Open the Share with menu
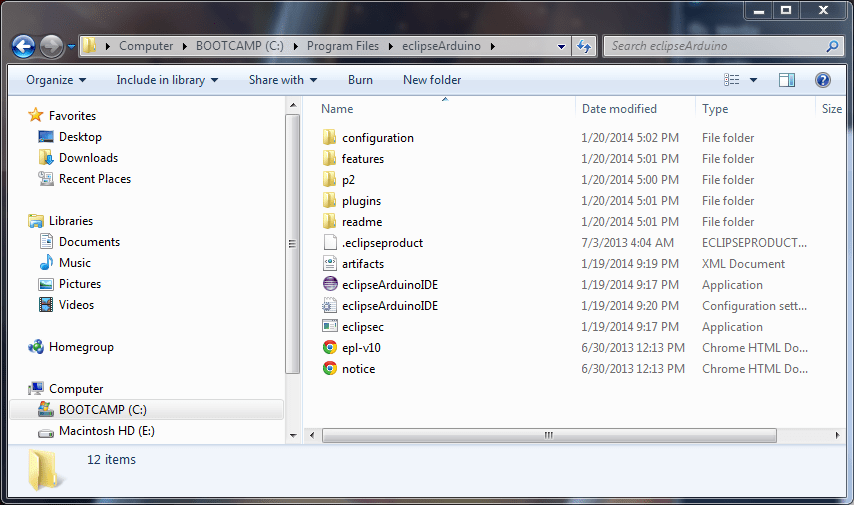 pos(283,80)
